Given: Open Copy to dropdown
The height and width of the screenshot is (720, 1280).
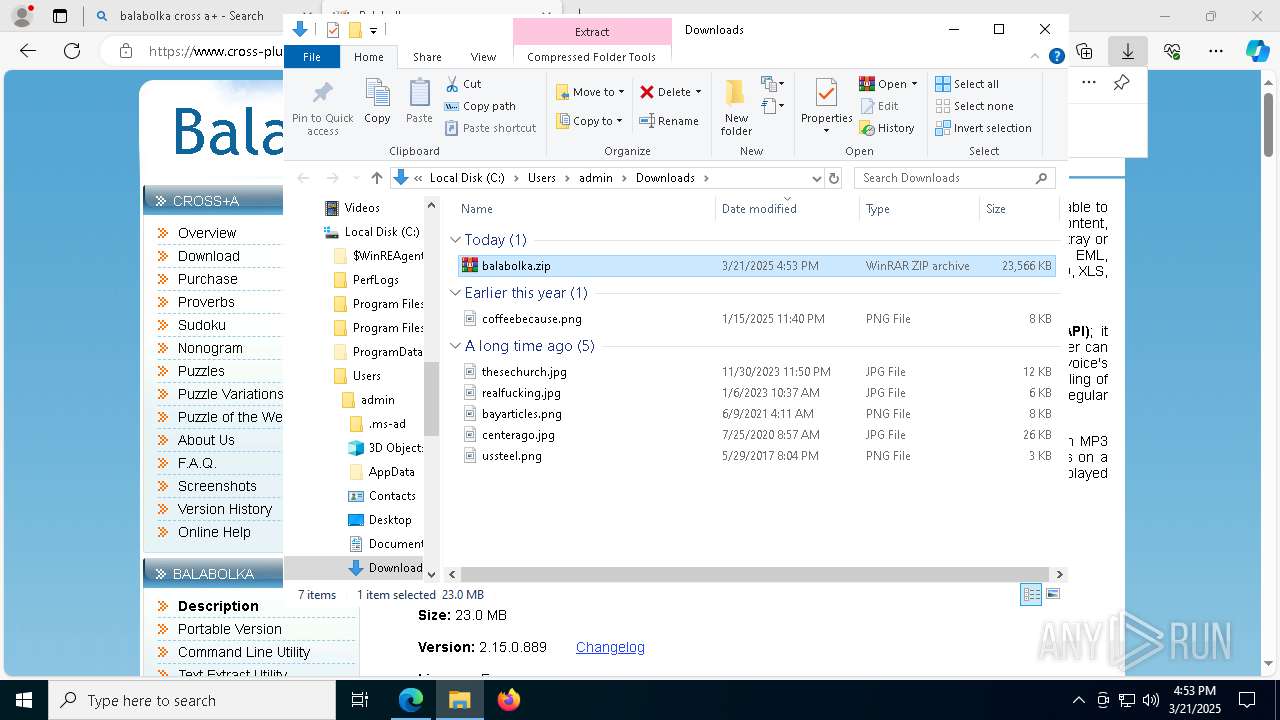Looking at the screenshot, I should coord(590,121).
